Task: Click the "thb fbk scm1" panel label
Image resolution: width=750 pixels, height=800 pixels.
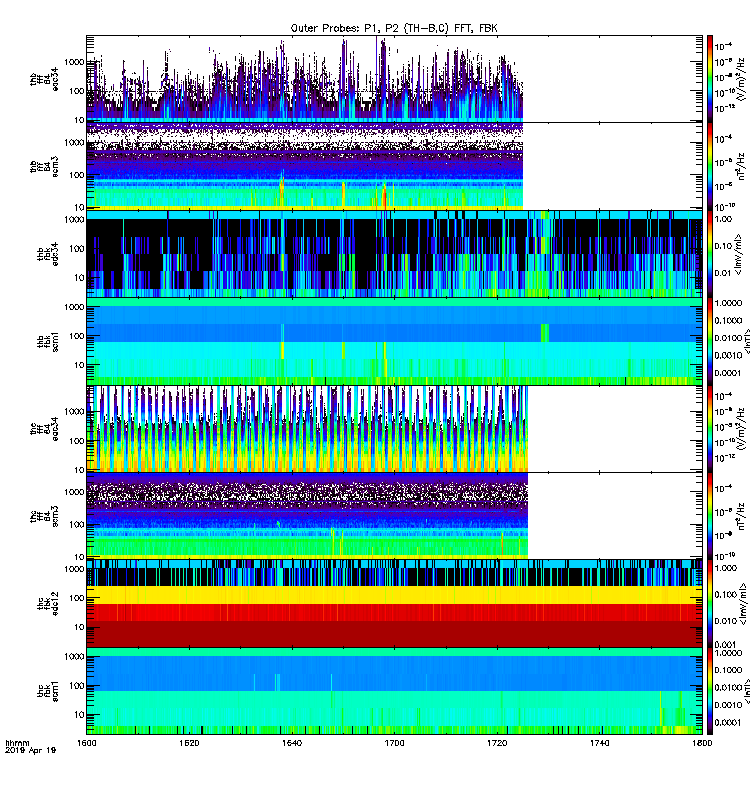Action: [x=47, y=342]
